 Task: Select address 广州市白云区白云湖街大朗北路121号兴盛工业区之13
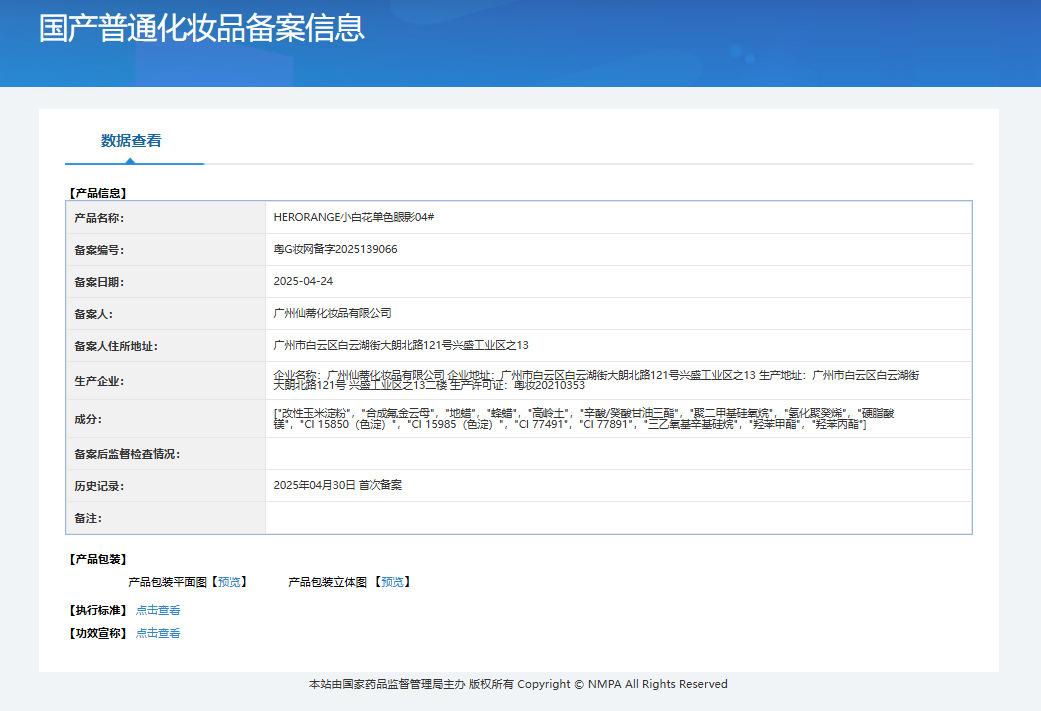coord(401,345)
